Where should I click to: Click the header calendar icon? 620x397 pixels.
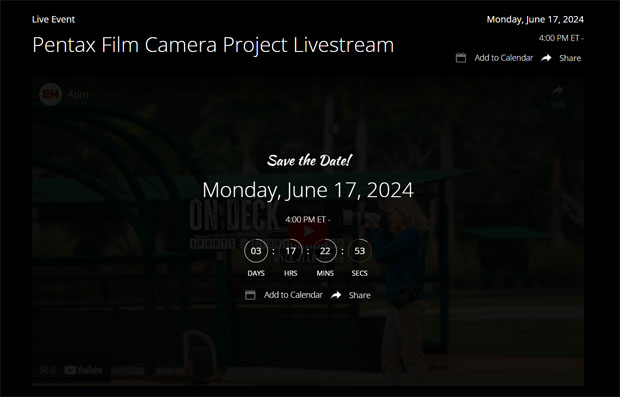[x=461, y=58]
